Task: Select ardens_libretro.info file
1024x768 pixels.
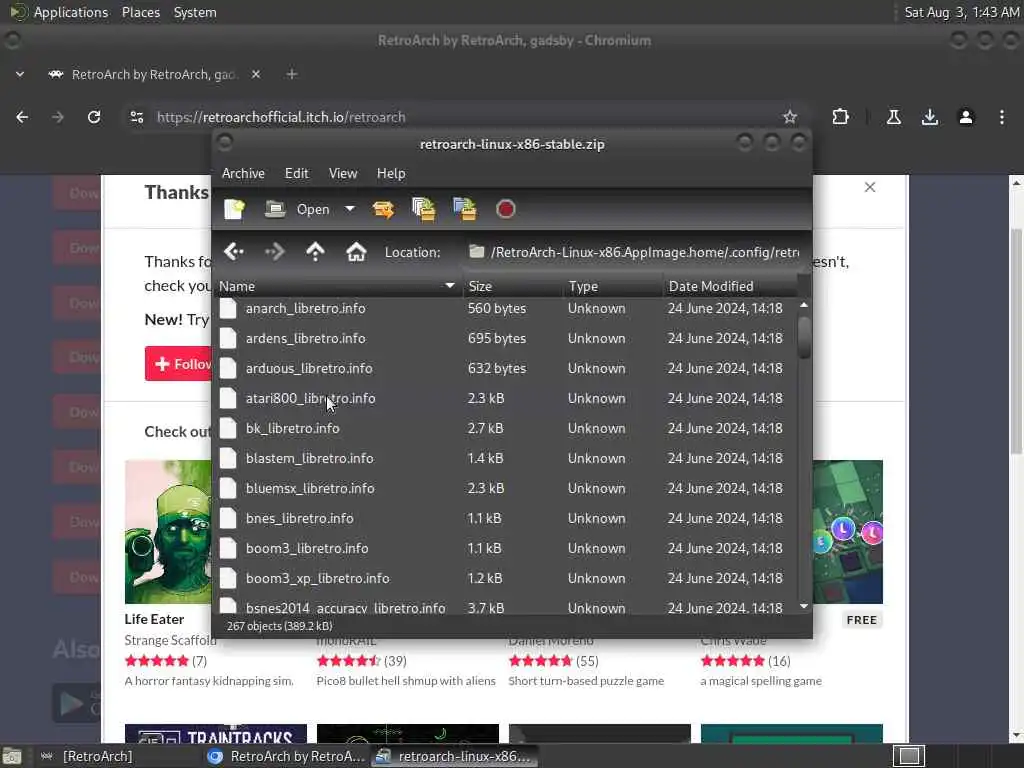Action: coord(505,338)
